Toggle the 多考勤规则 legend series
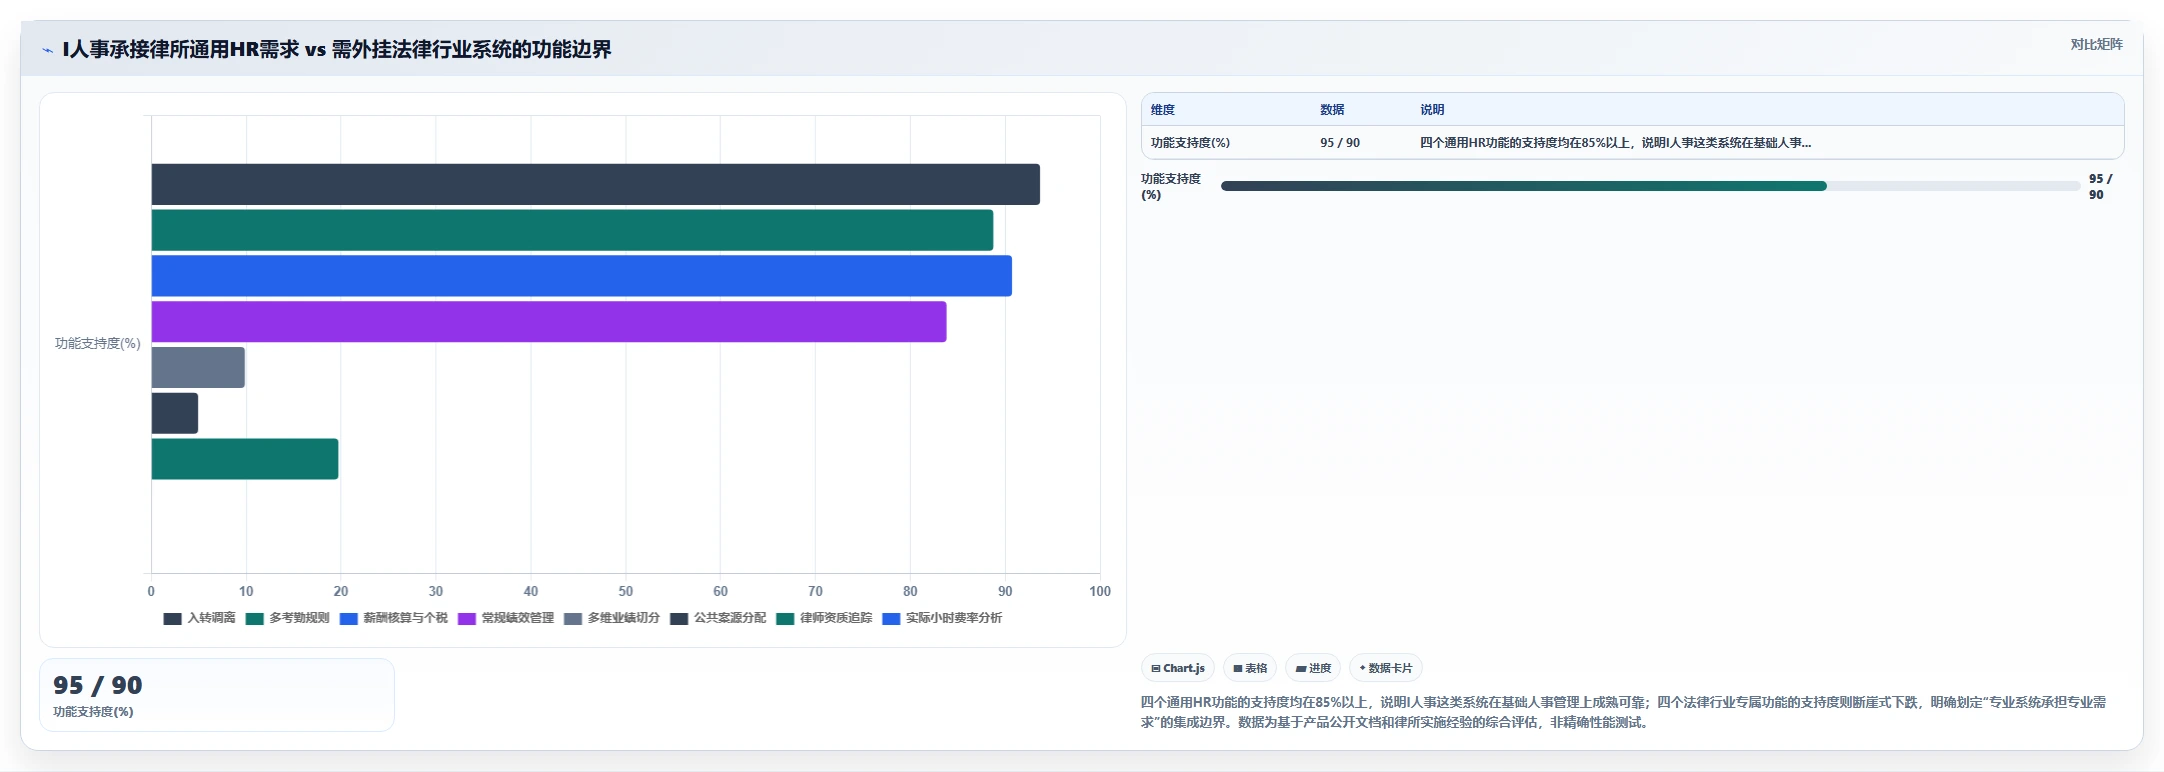This screenshot has height=772, width=2164. click(x=288, y=618)
